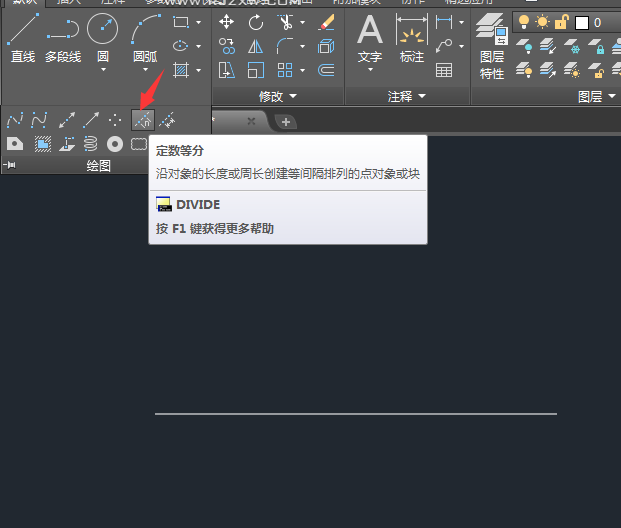This screenshot has width=621, height=528.
Task: Click the Region tool icon
Action: [15, 144]
